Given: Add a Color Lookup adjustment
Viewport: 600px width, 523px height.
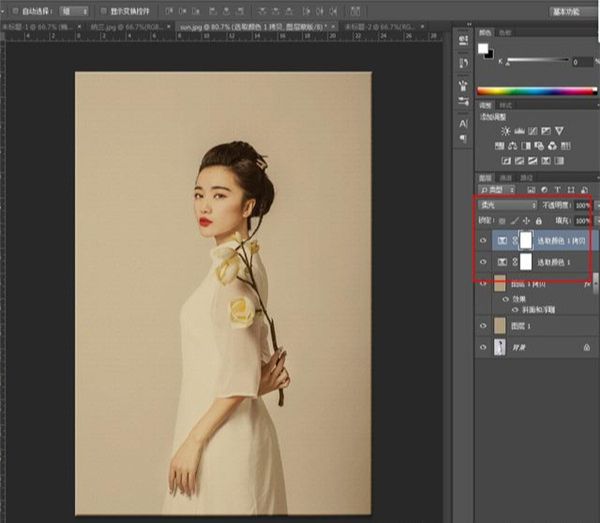Looking at the screenshot, I should pyautogui.click(x=566, y=146).
